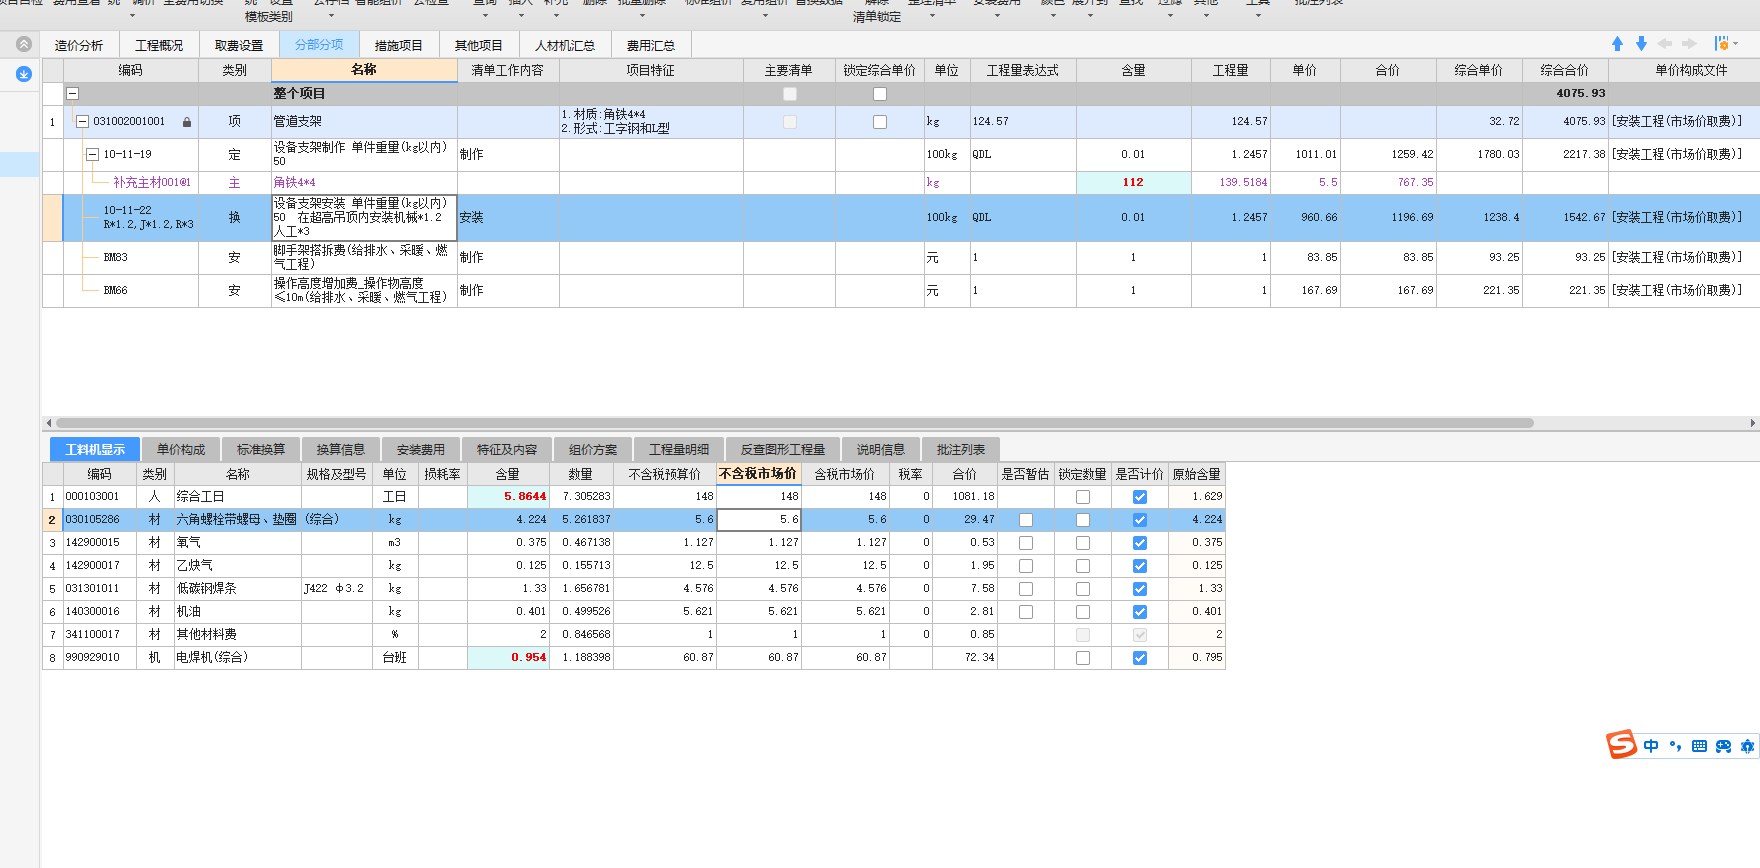Open the IME toolbox settings icon
The image size is (1760, 868).
coord(1747,746)
